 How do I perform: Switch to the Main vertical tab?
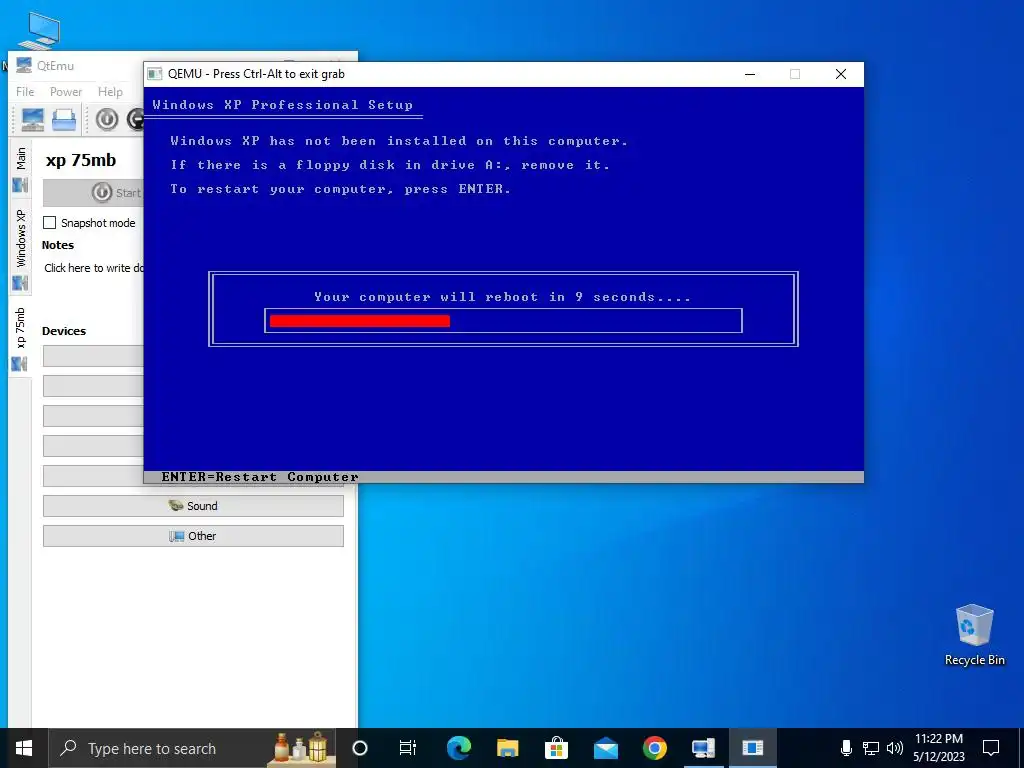(20, 168)
